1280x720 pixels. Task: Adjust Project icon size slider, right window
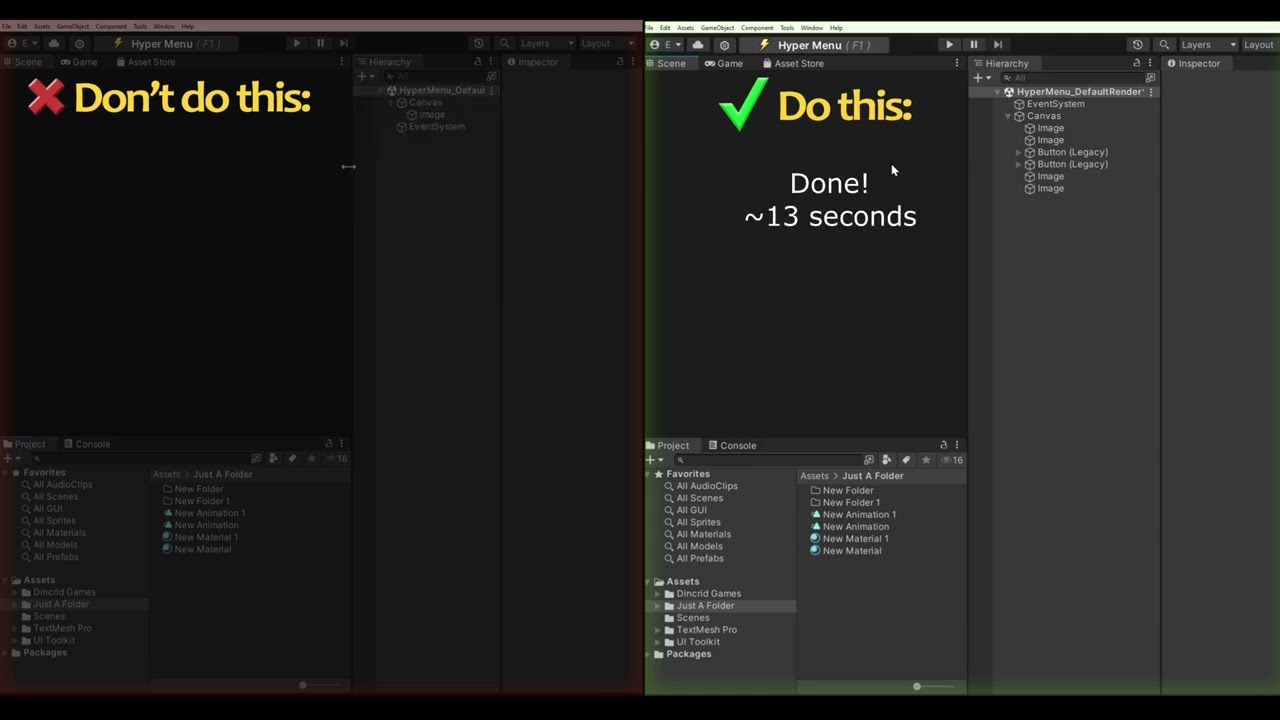point(916,686)
